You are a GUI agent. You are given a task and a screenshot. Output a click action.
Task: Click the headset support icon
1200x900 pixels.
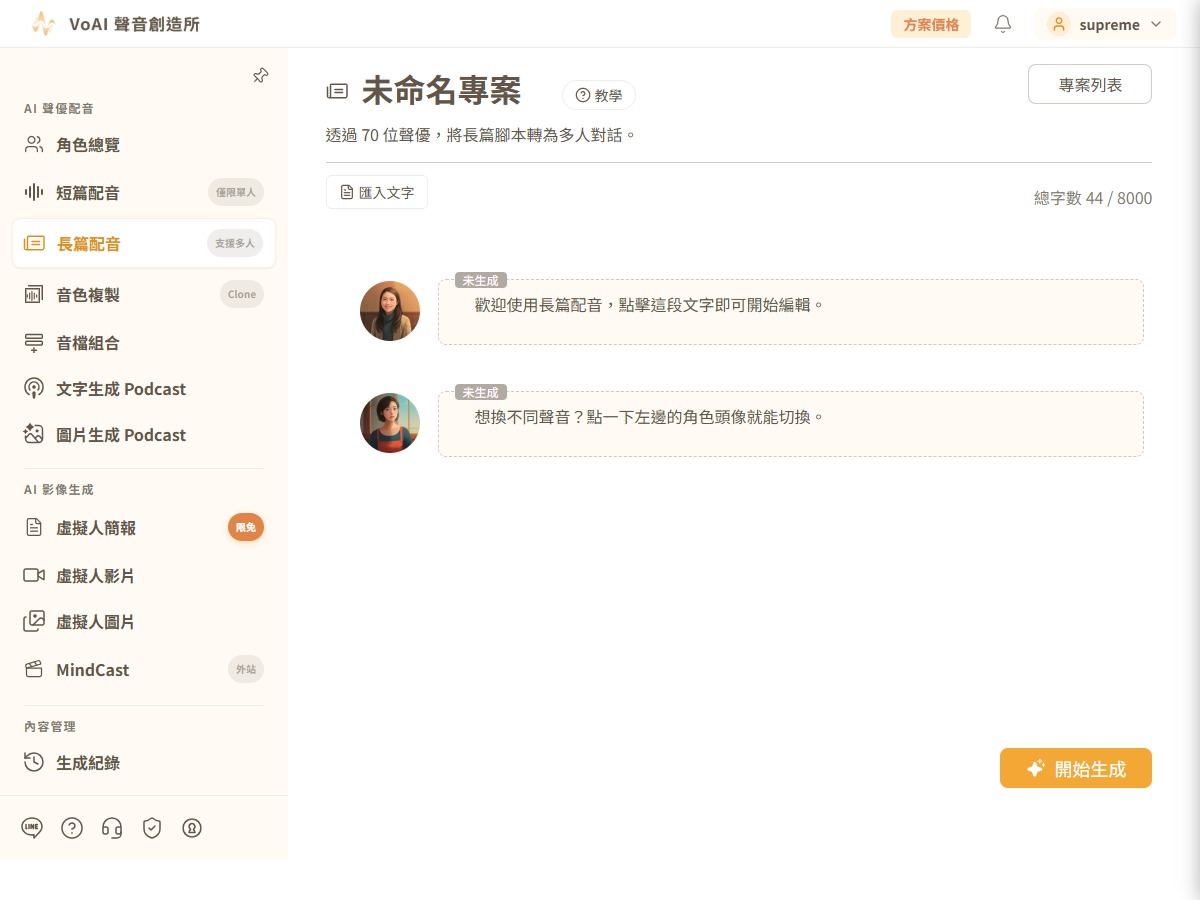112,828
